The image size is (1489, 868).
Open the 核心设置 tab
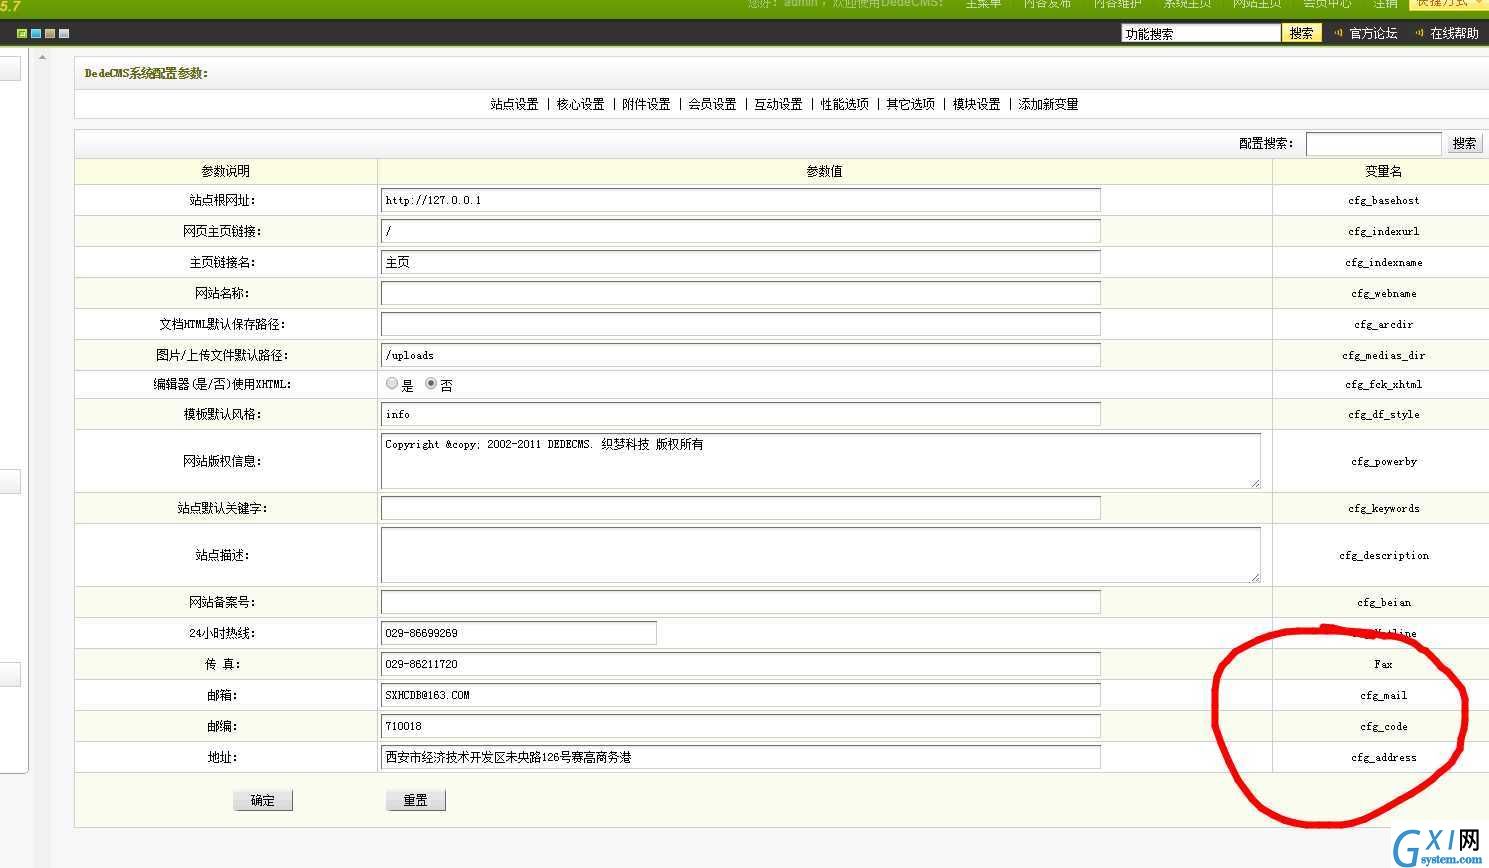[580, 104]
